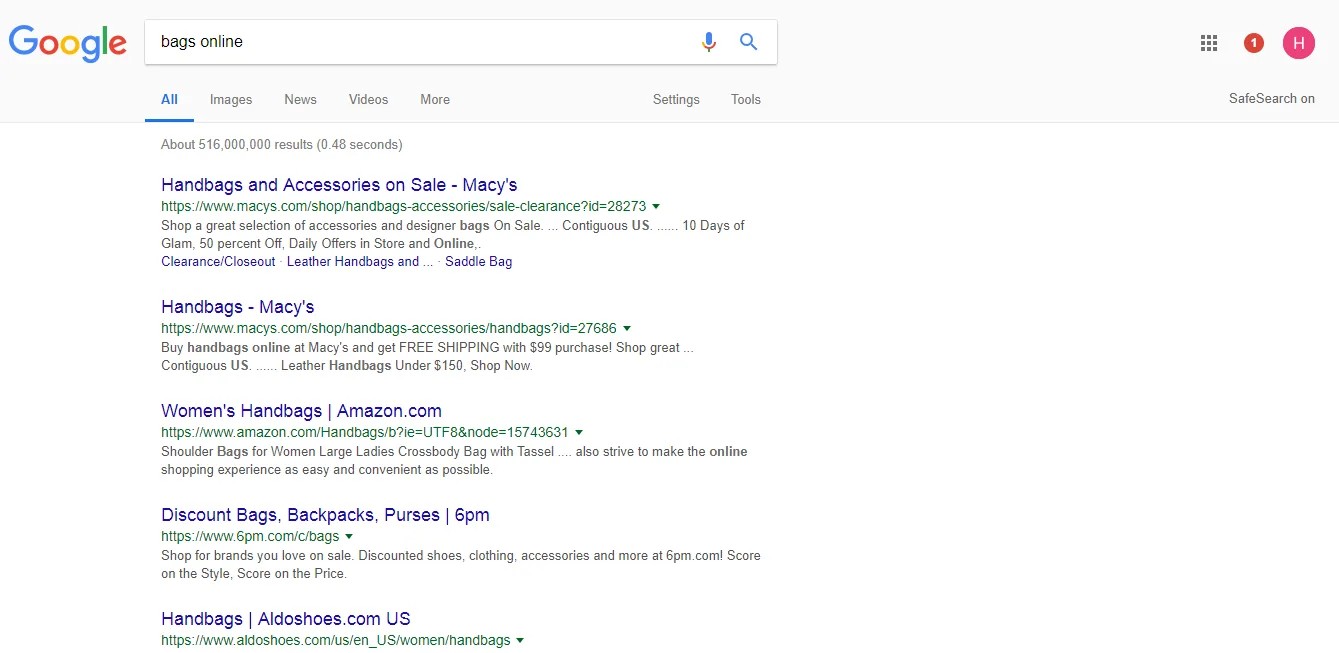Click the Google voice search microphone icon
The image size is (1339, 653).
coord(709,41)
